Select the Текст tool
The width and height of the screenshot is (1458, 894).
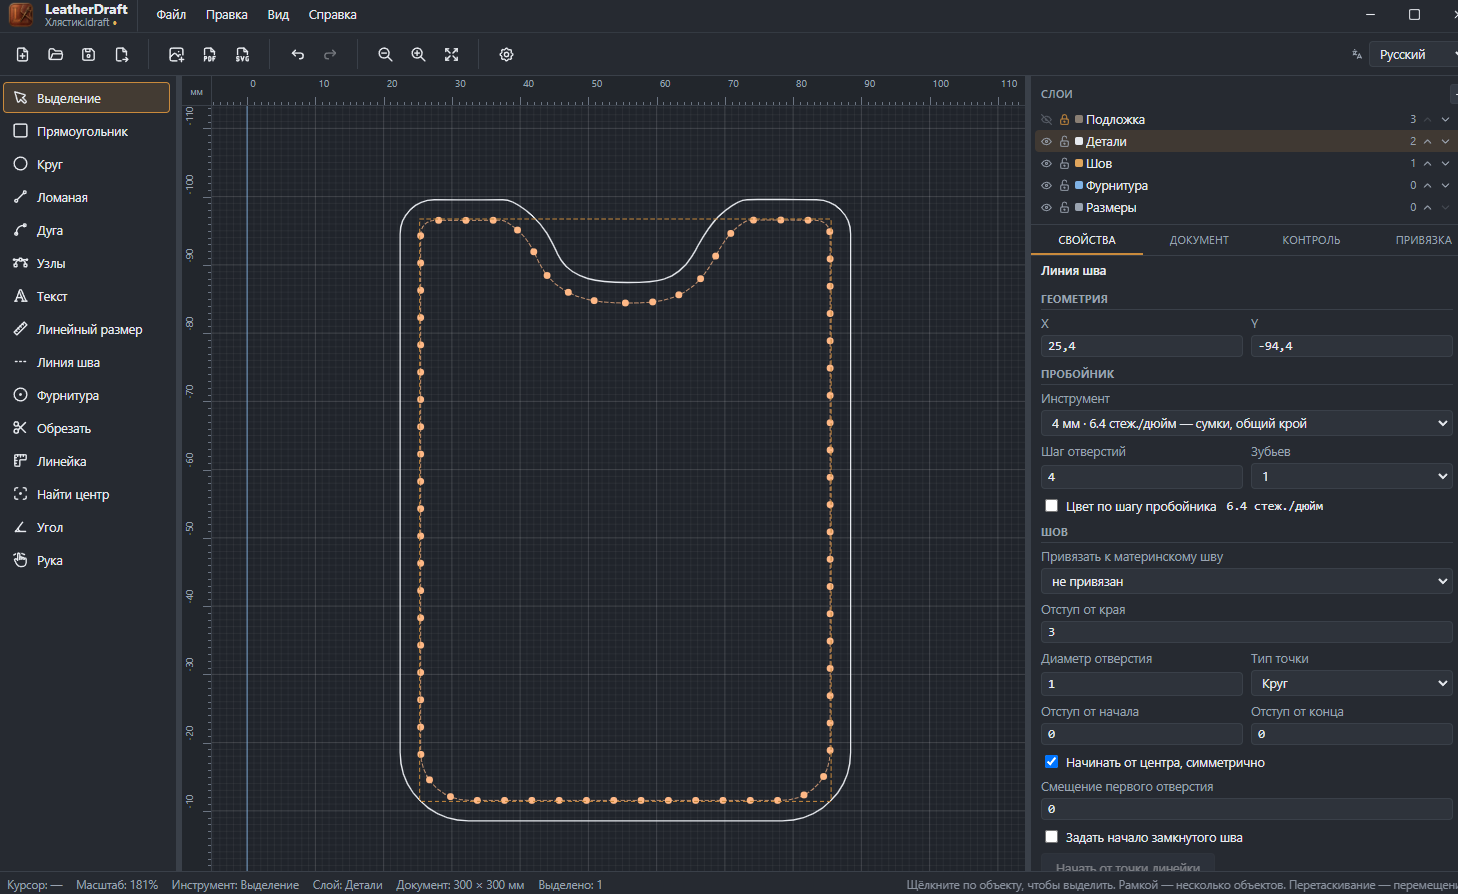click(x=87, y=296)
